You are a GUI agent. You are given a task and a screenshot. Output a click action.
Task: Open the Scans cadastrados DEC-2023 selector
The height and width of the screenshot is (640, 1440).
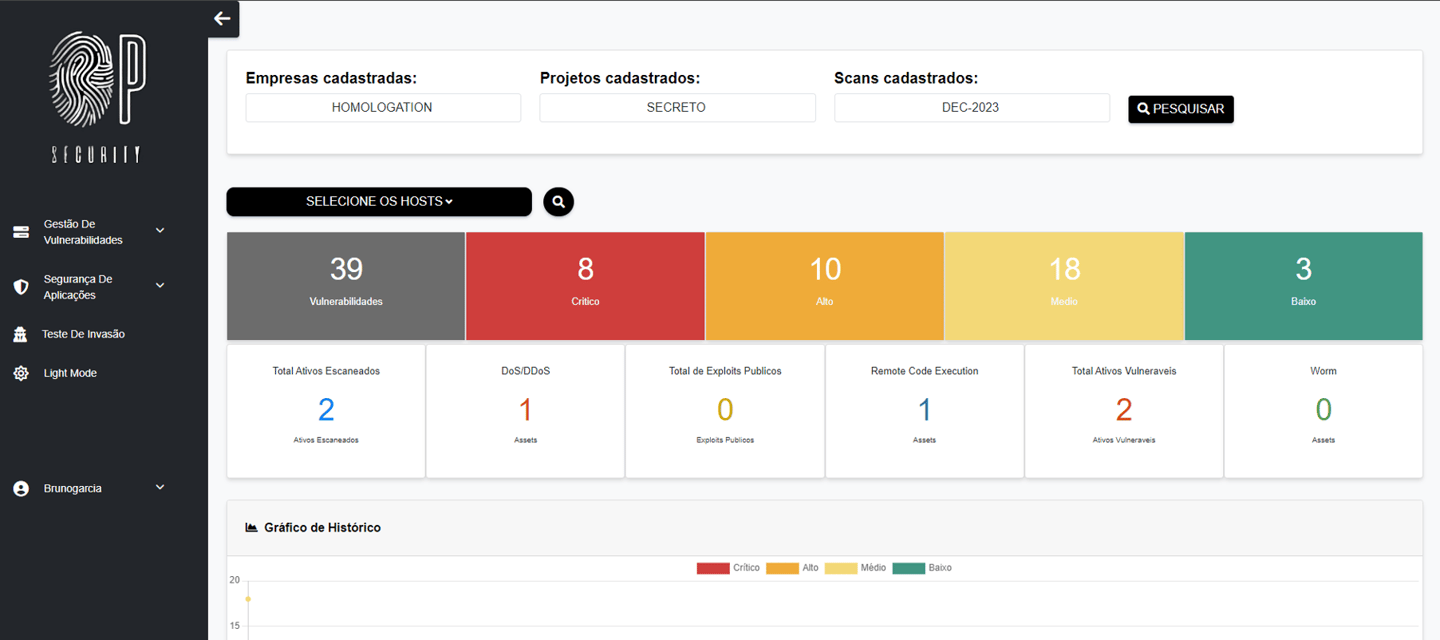[971, 108]
